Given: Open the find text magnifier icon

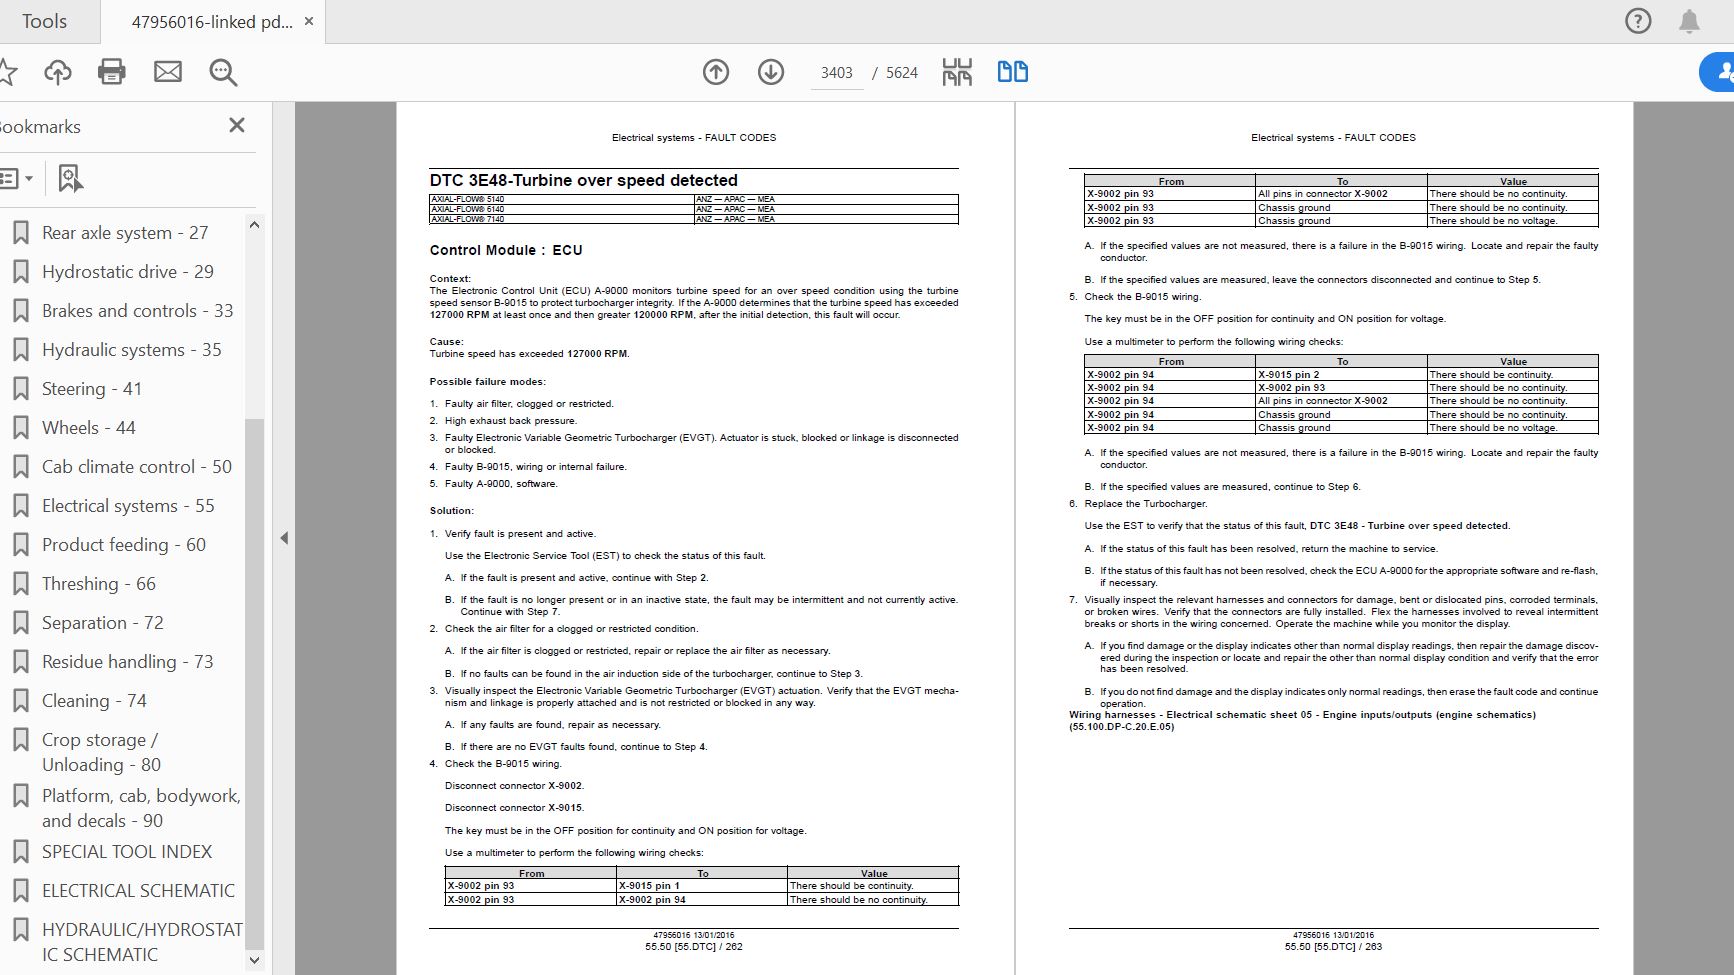Looking at the screenshot, I should click(x=223, y=72).
